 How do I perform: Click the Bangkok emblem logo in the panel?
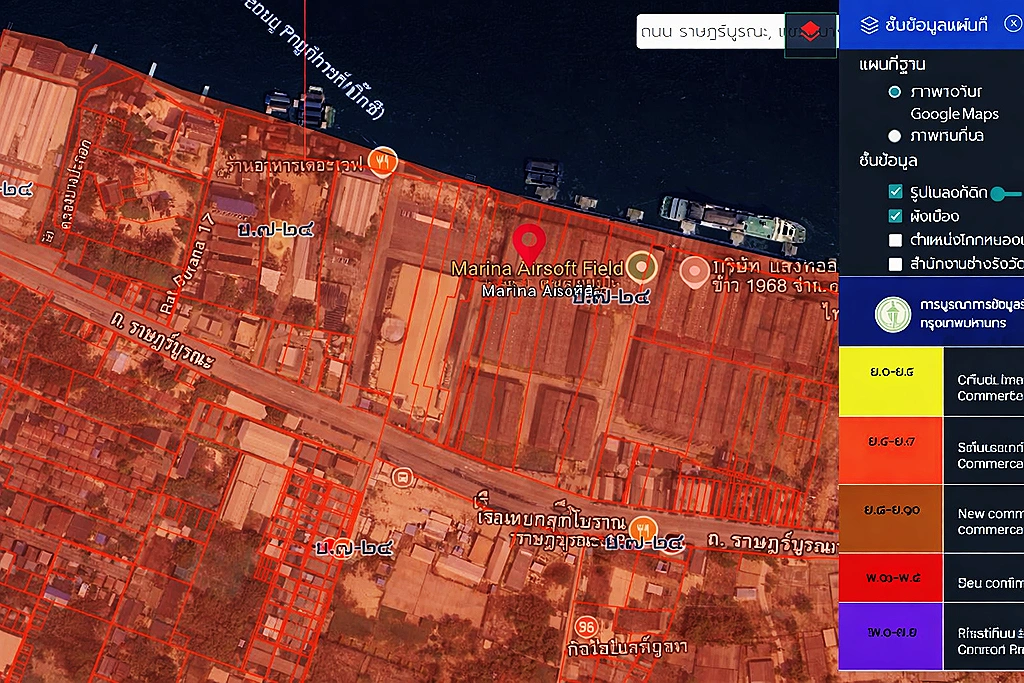click(x=888, y=313)
